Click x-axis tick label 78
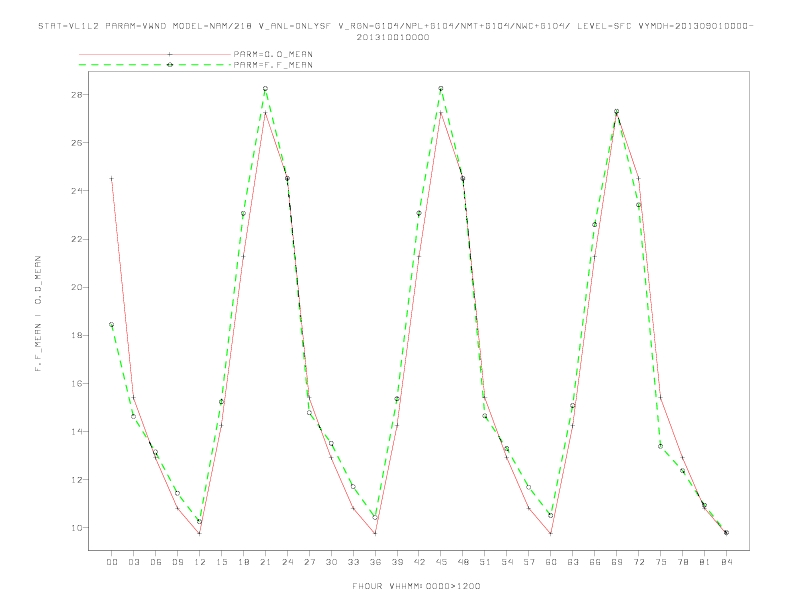Screen dimensions: 792x612 682,562
